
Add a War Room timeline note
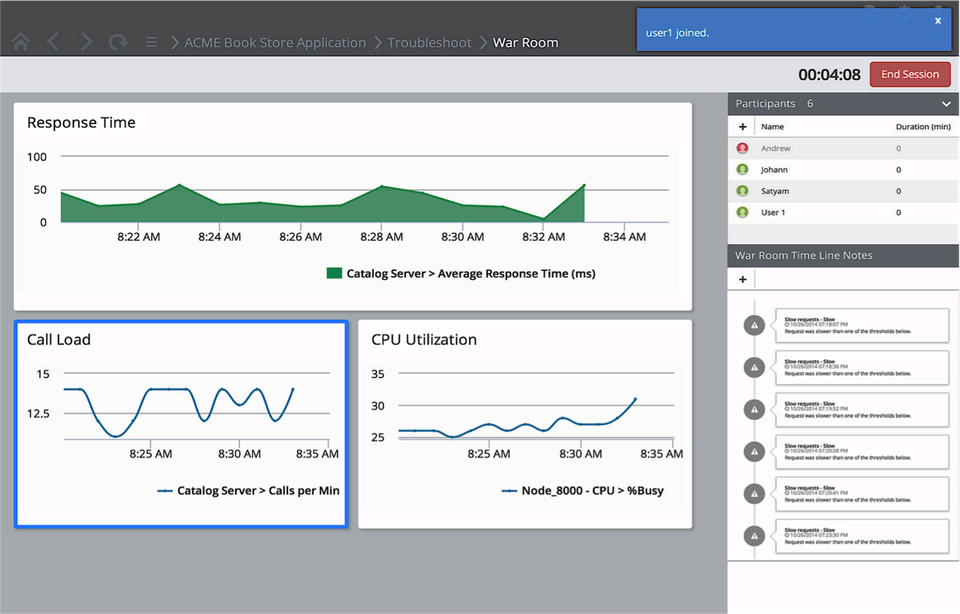(743, 279)
